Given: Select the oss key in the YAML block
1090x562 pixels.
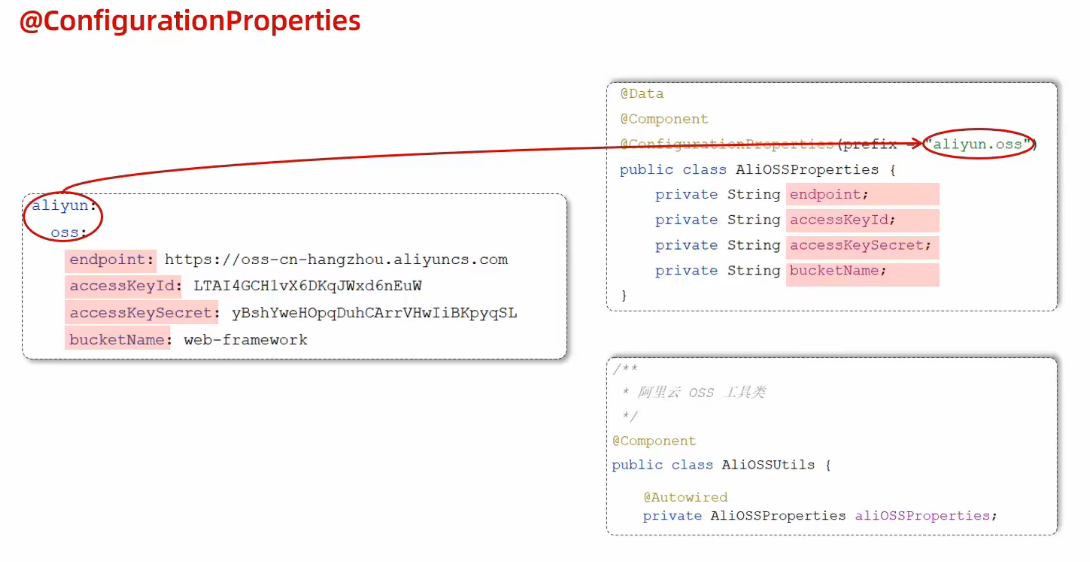Looking at the screenshot, I should 68,233.
